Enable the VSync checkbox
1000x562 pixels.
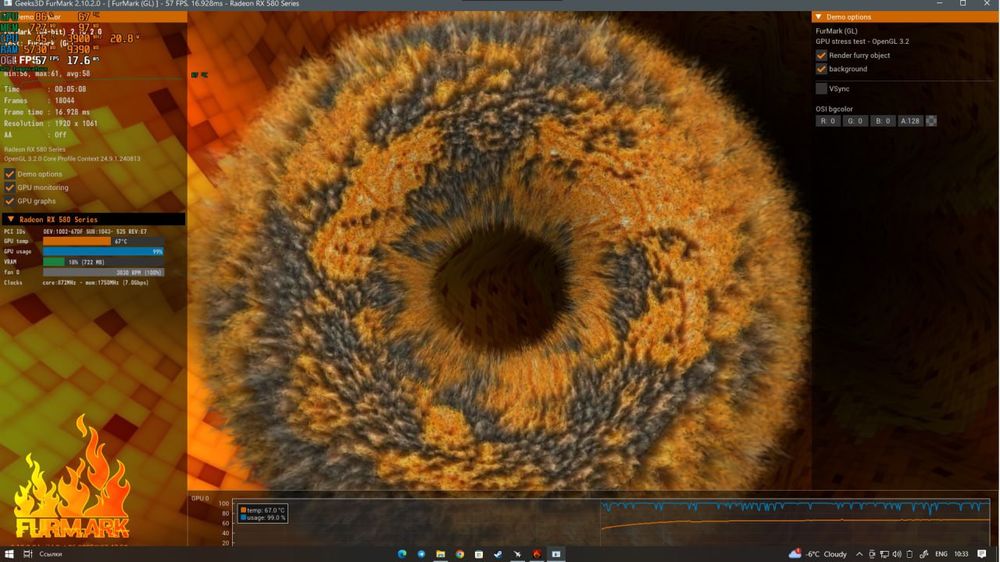point(821,89)
